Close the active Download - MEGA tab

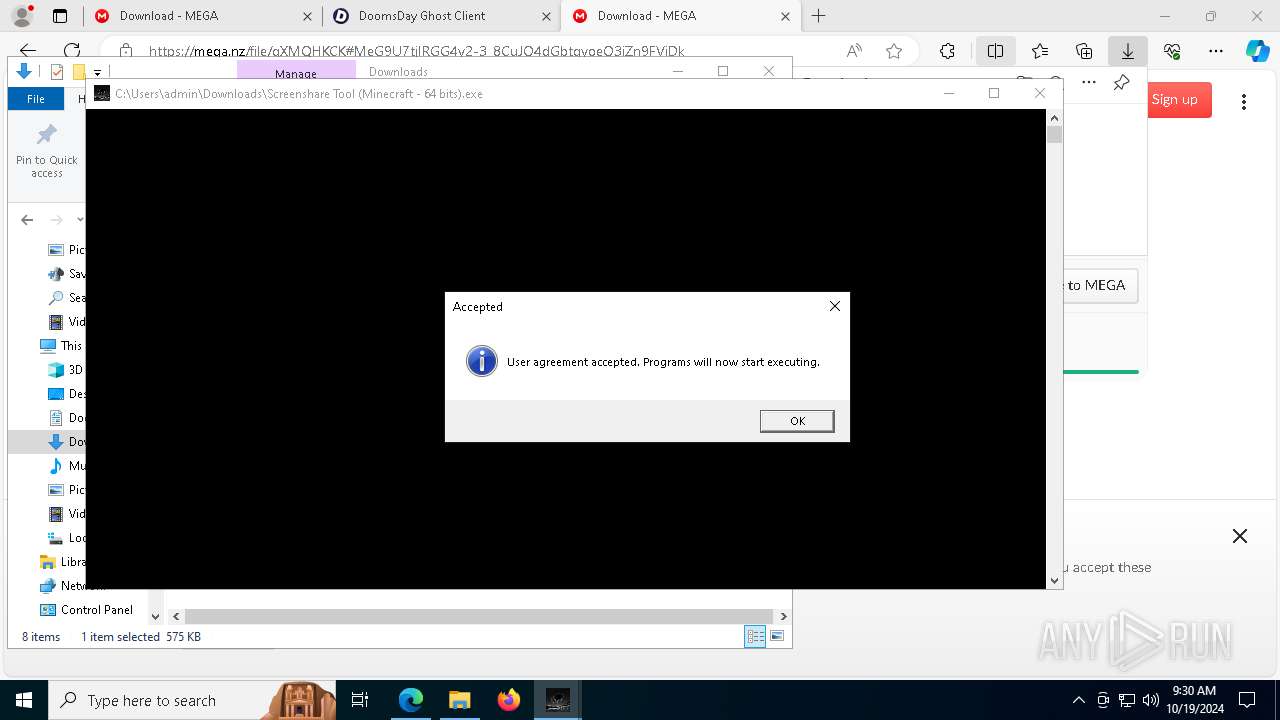click(785, 16)
